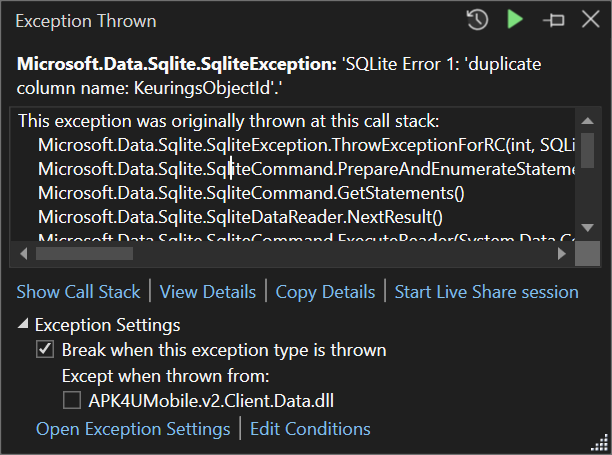Start a Live Share session

[x=486, y=292]
